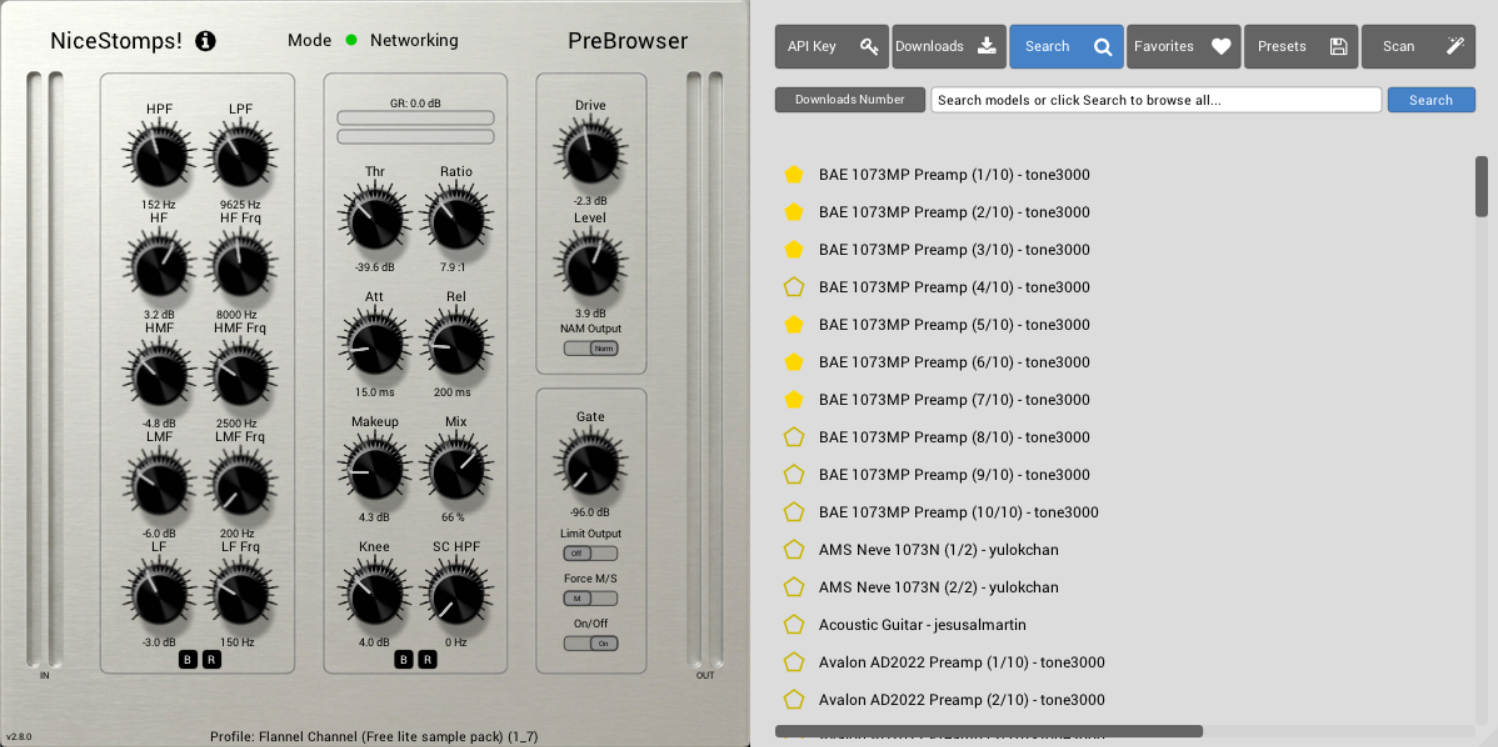This screenshot has height=747, width=1498.
Task: Add BAE 1073MP Preamp (4/10) to favorites
Action: pos(794,287)
